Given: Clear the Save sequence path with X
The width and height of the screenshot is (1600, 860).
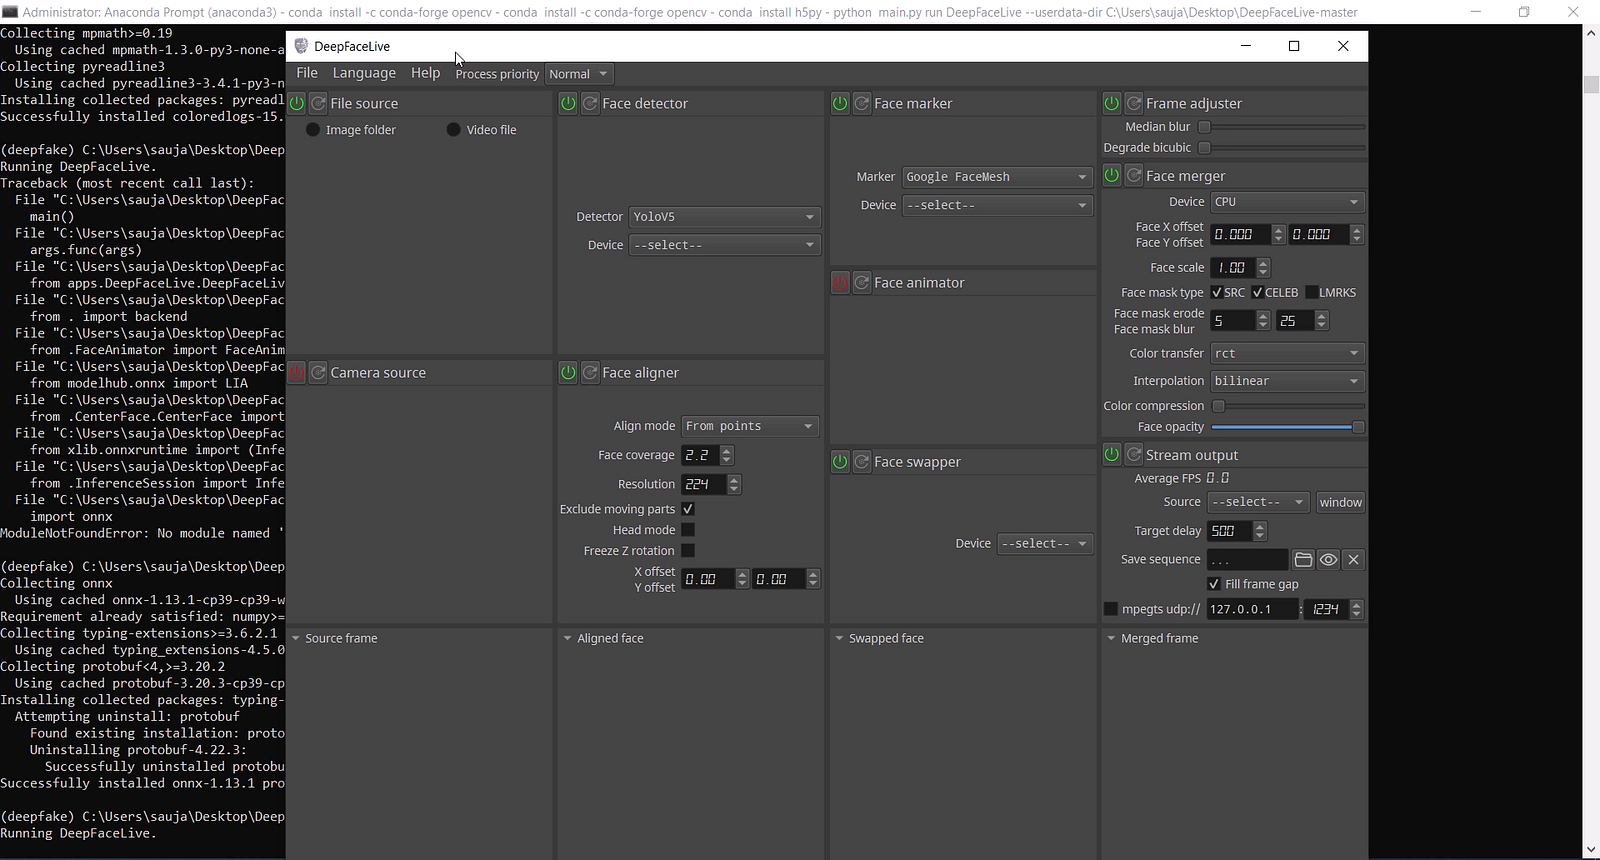Looking at the screenshot, I should coord(1353,559).
